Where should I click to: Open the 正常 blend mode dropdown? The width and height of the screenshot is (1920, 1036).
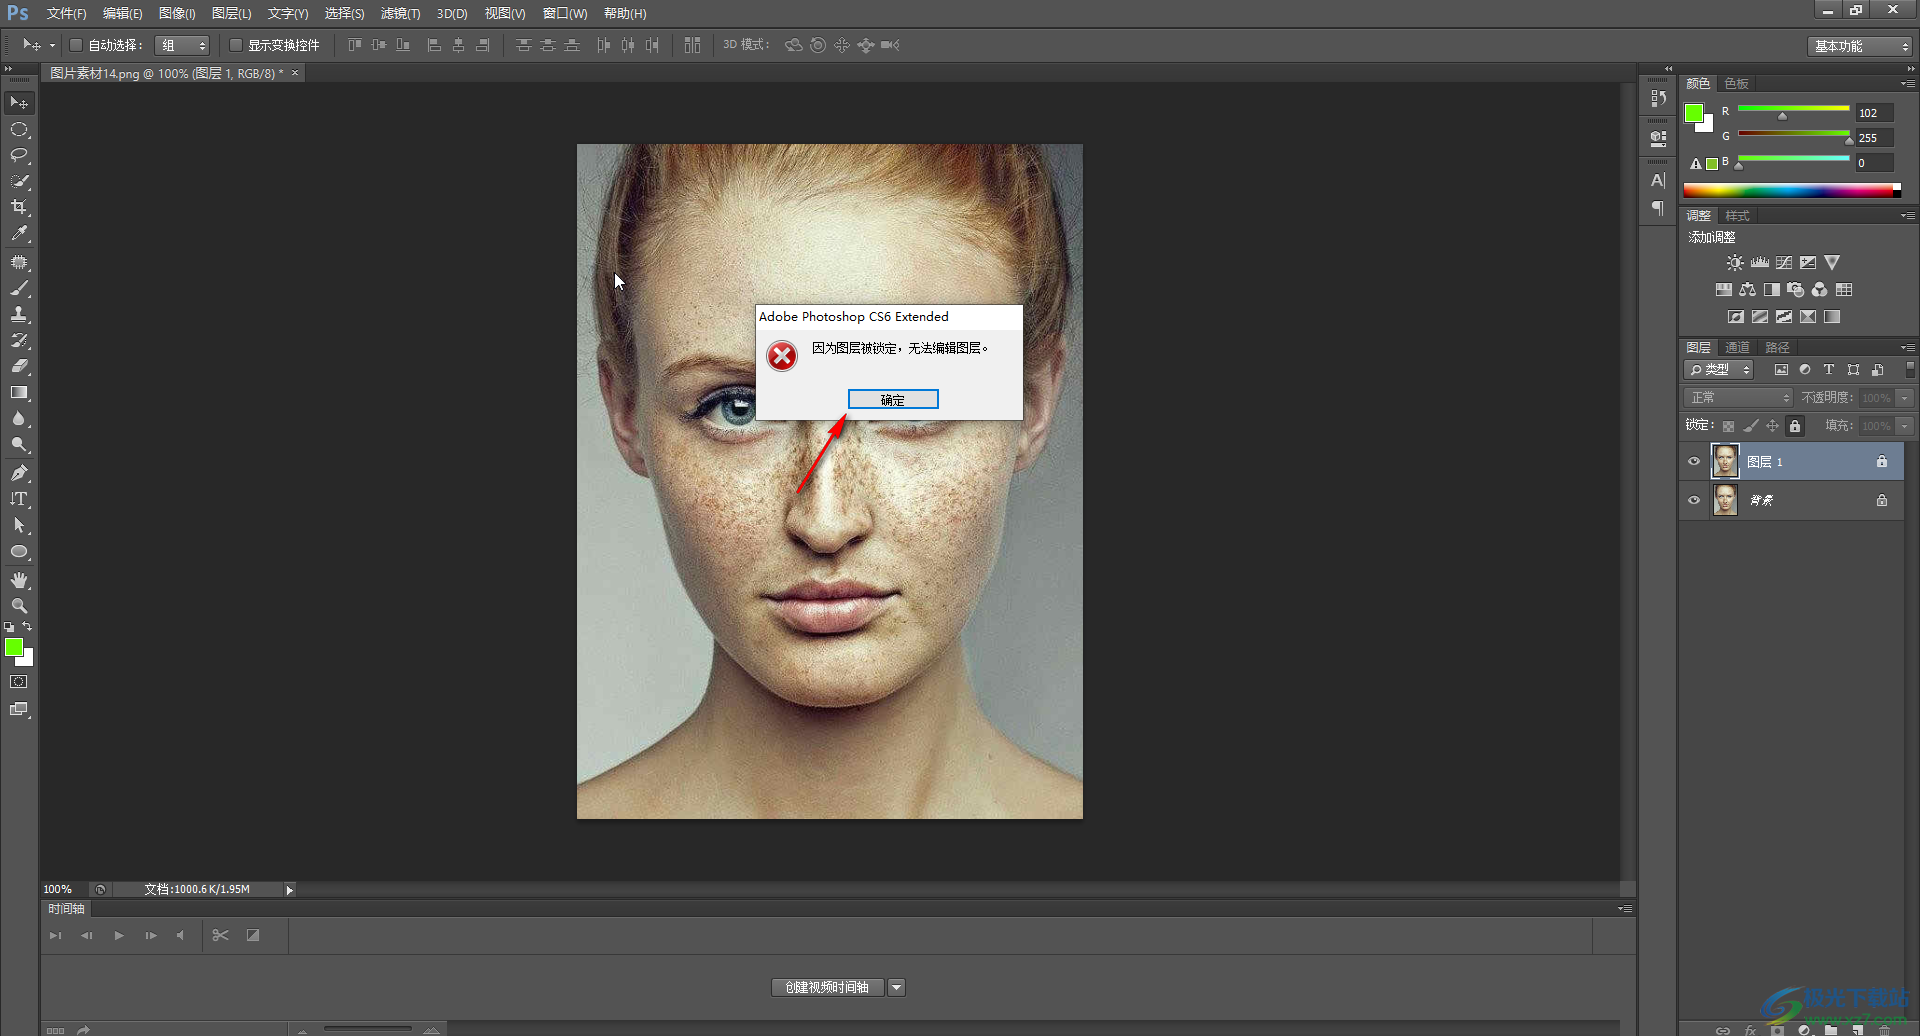[1739, 398]
